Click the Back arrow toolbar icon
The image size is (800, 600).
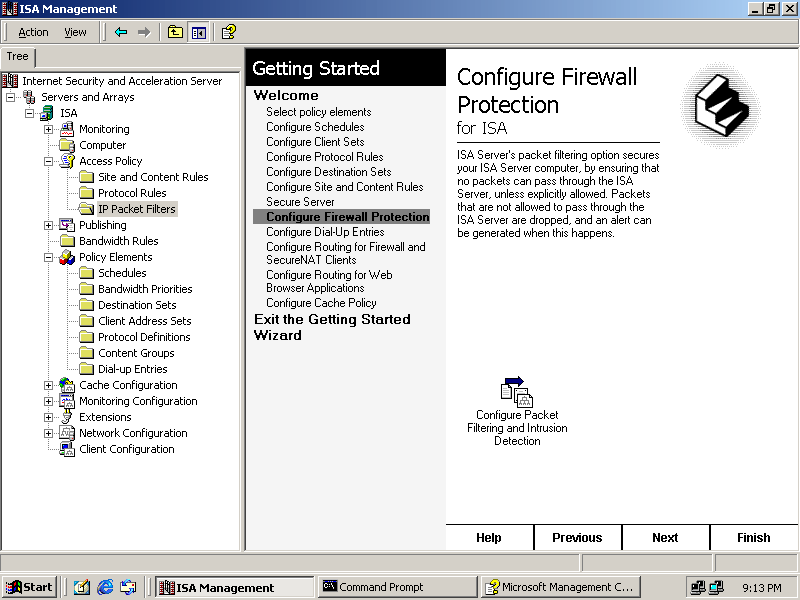(x=121, y=32)
